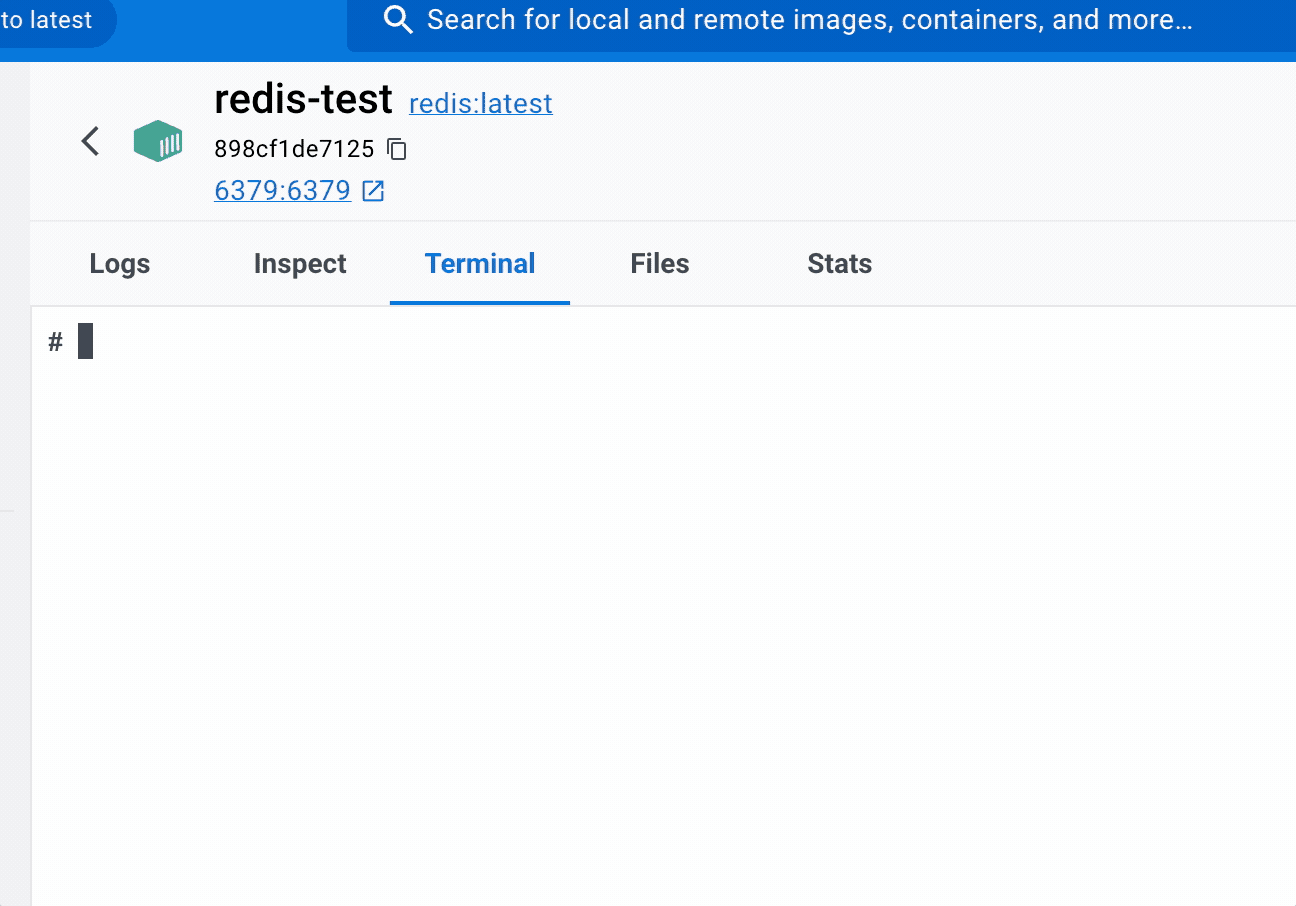
Task: Copy the container ID with copy icon
Action: tap(397, 150)
